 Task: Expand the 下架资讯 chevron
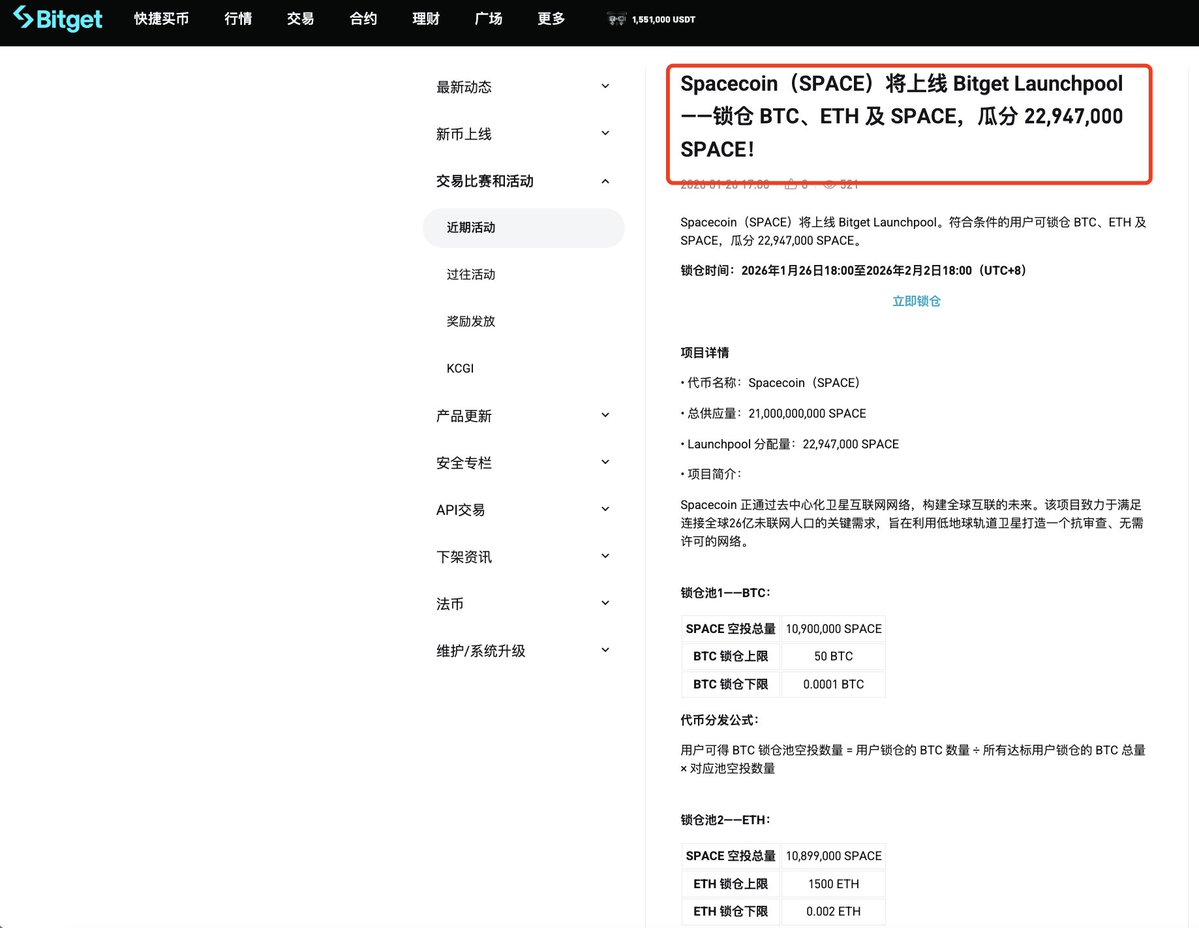pos(605,556)
